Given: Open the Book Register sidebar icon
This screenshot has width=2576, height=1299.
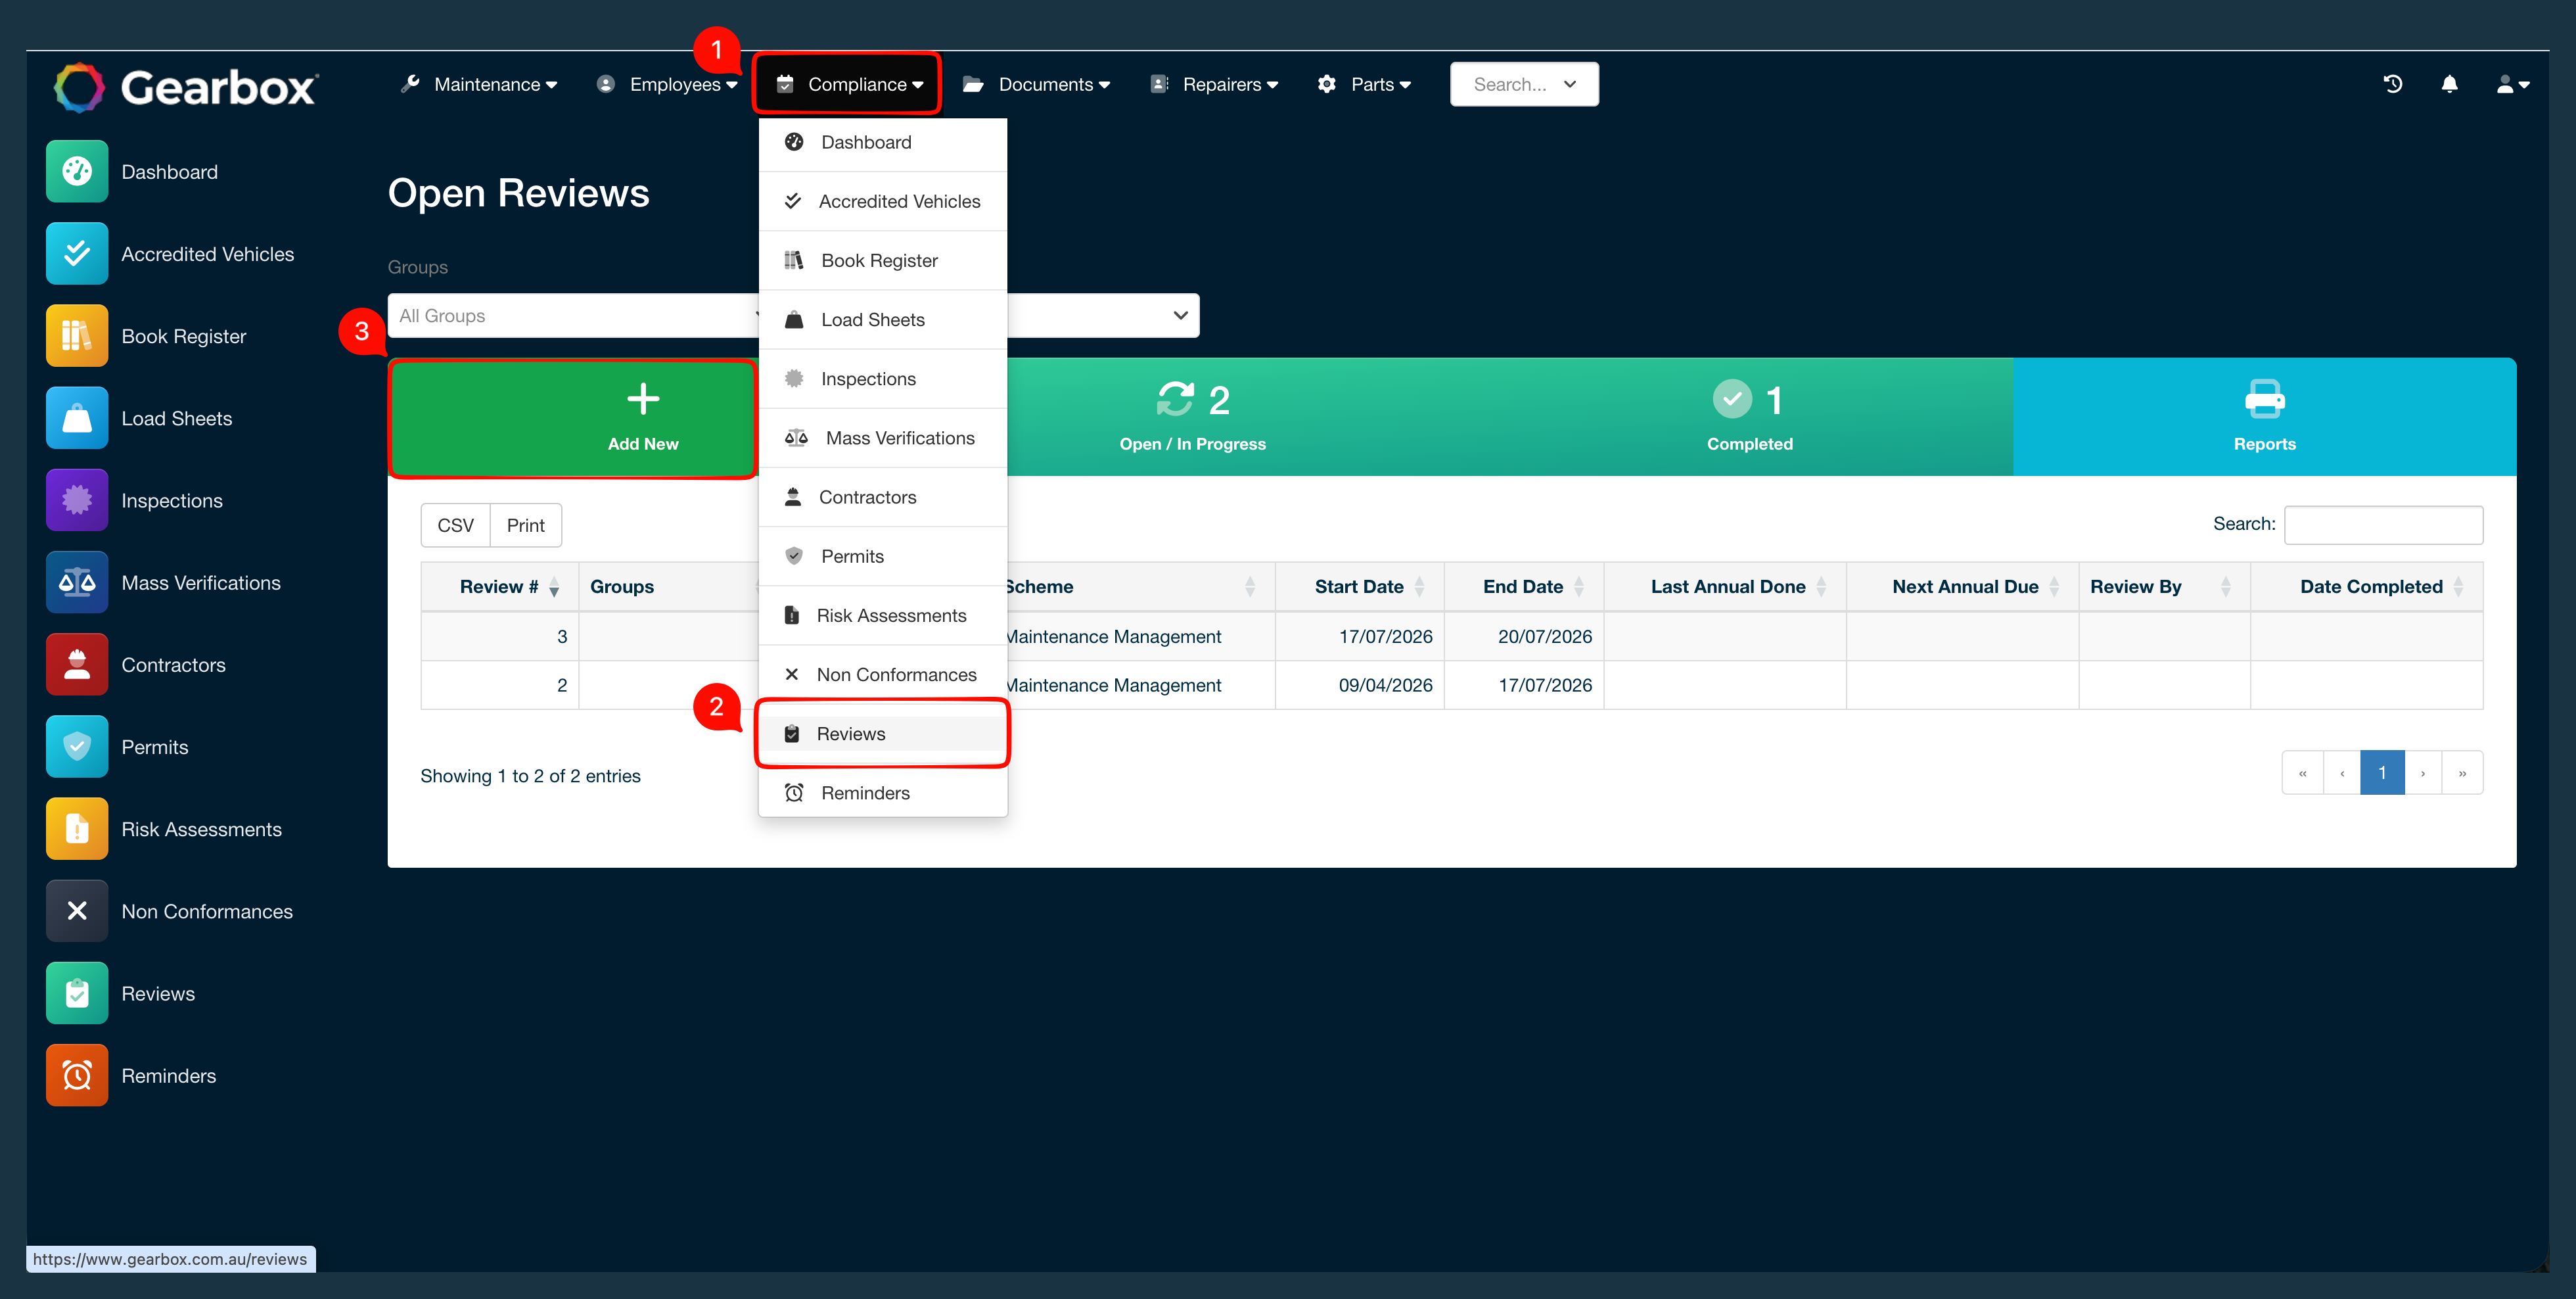Looking at the screenshot, I should [77, 336].
